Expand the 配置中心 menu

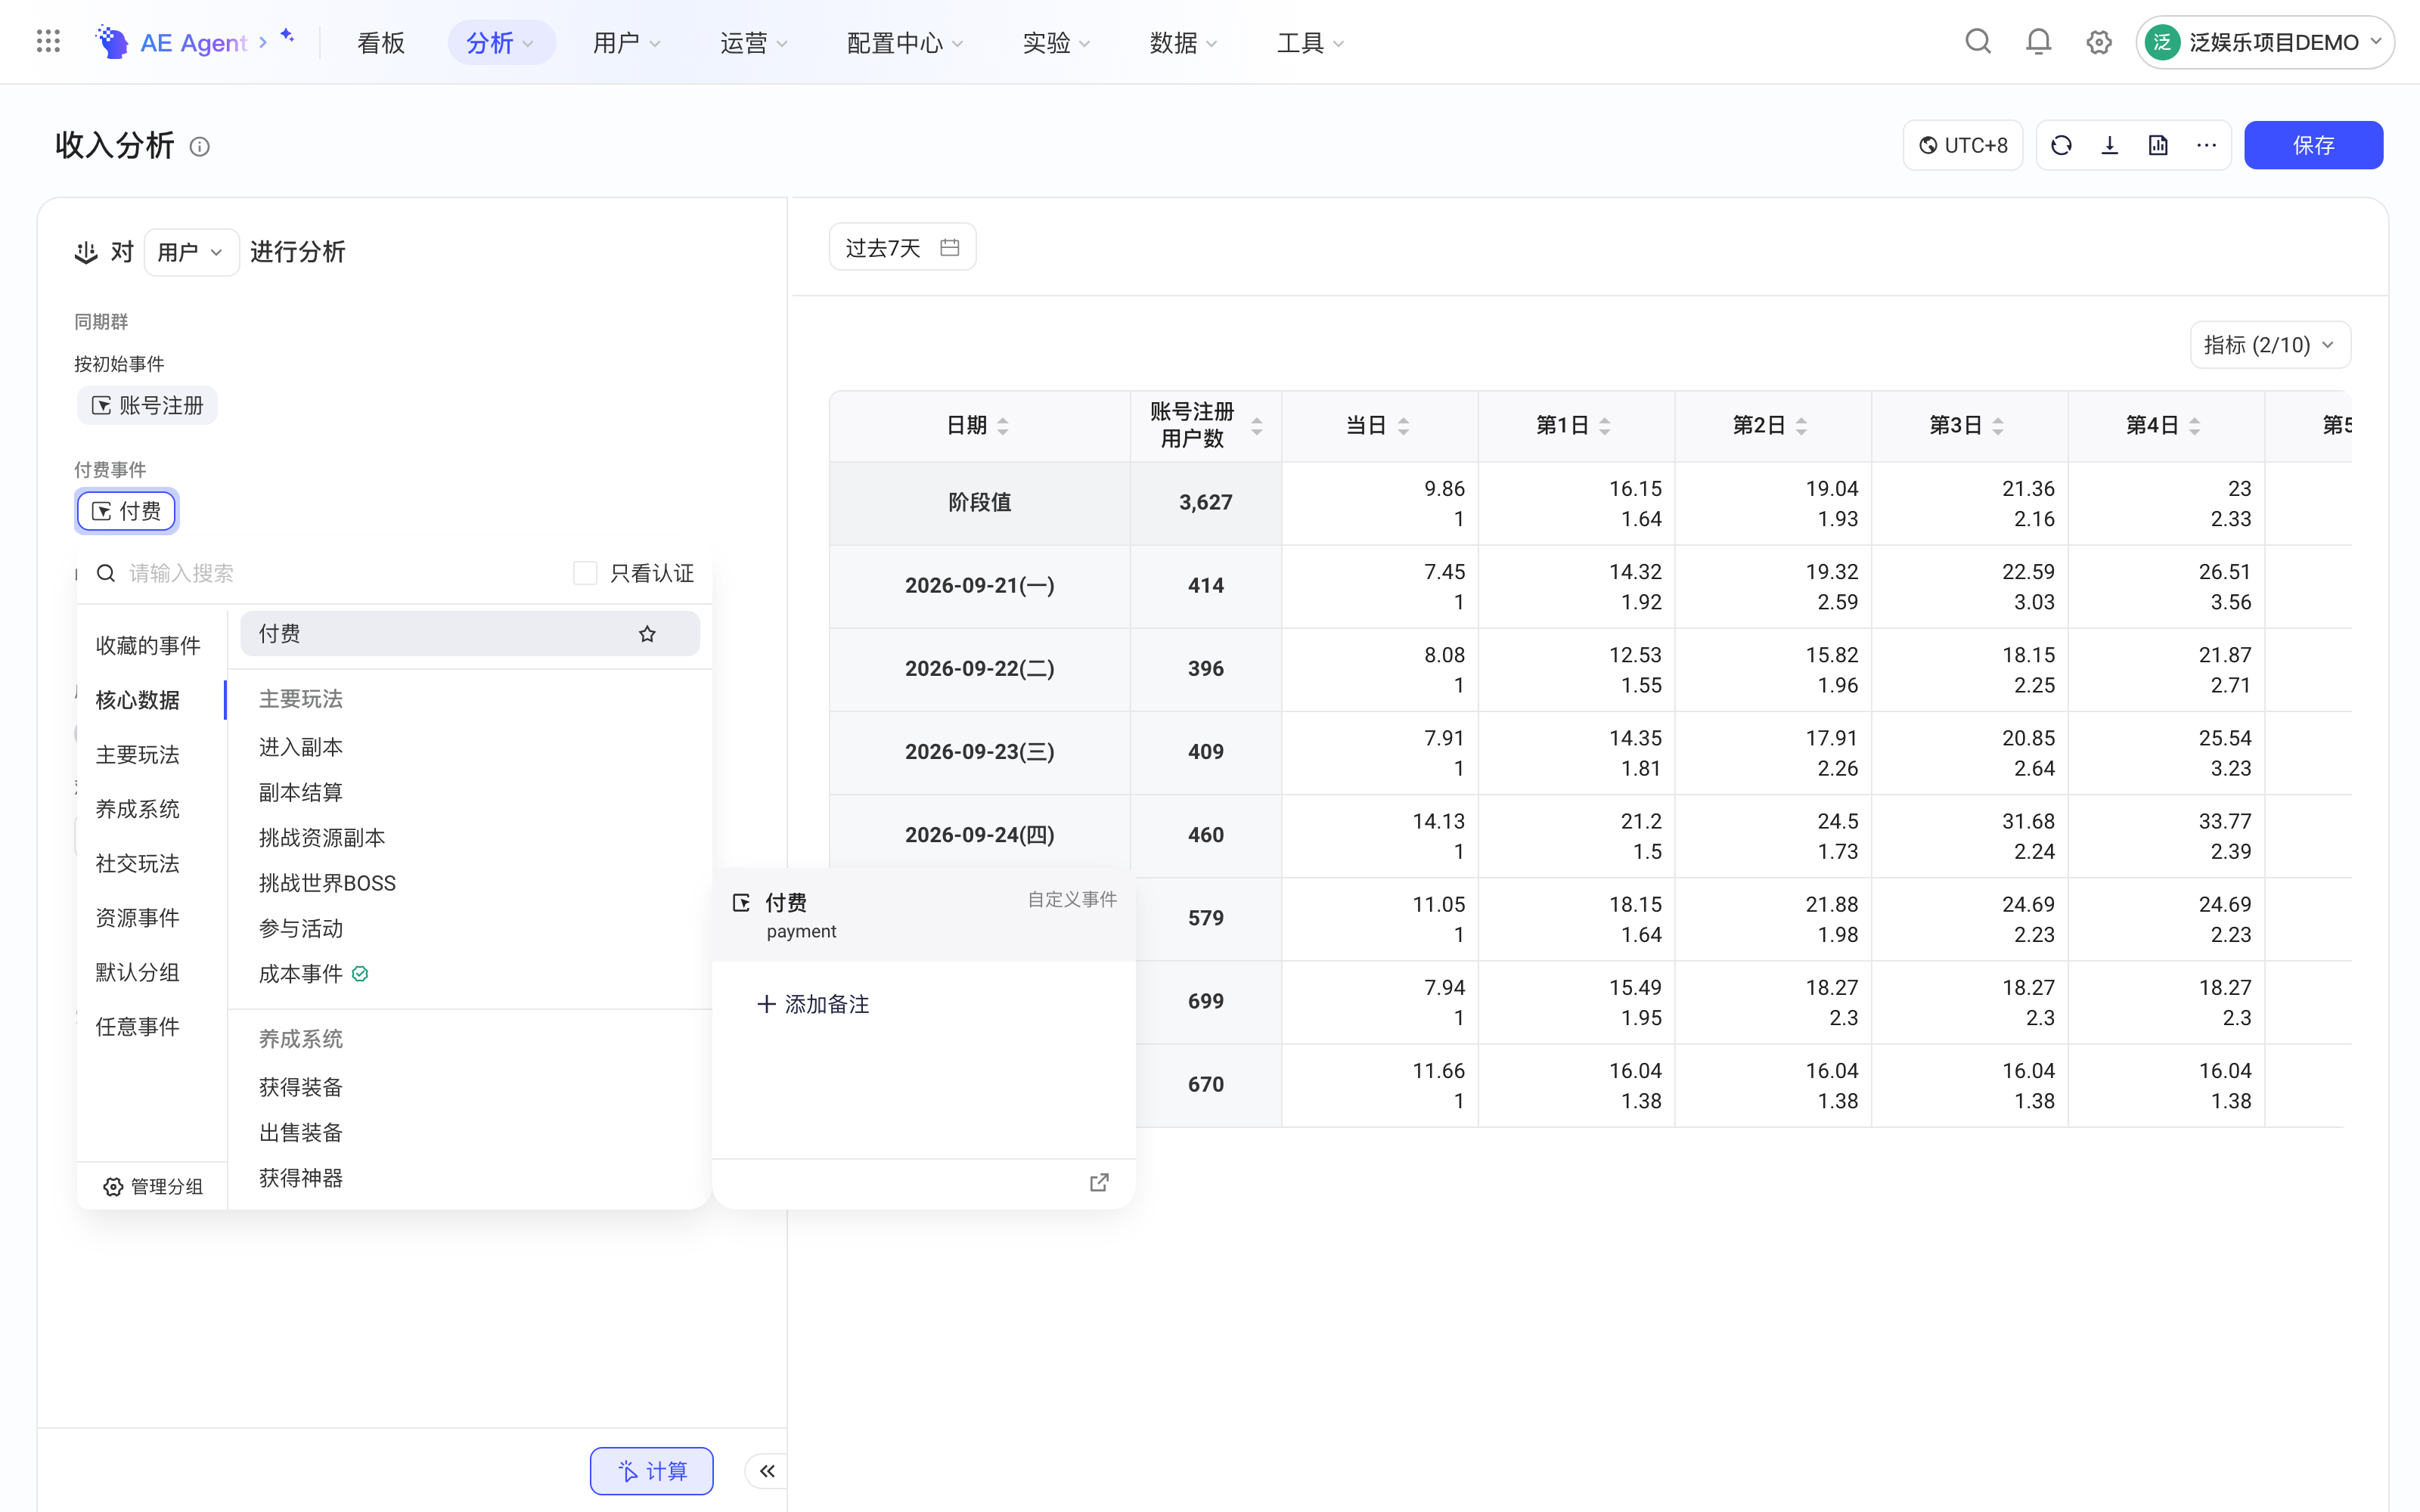(905, 42)
